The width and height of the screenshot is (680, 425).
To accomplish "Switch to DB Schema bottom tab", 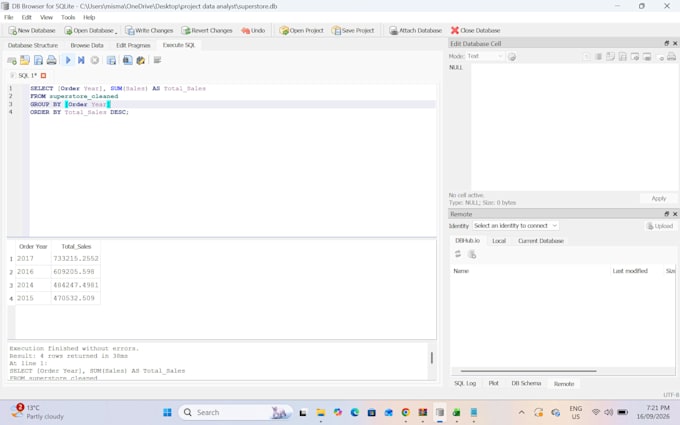I will (x=526, y=383).
